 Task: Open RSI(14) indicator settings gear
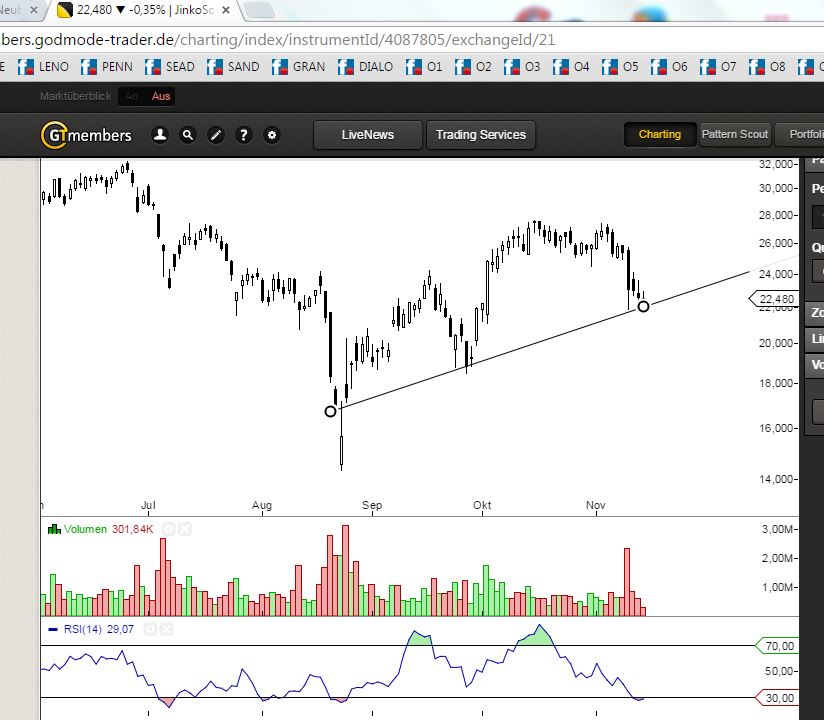click(150, 629)
